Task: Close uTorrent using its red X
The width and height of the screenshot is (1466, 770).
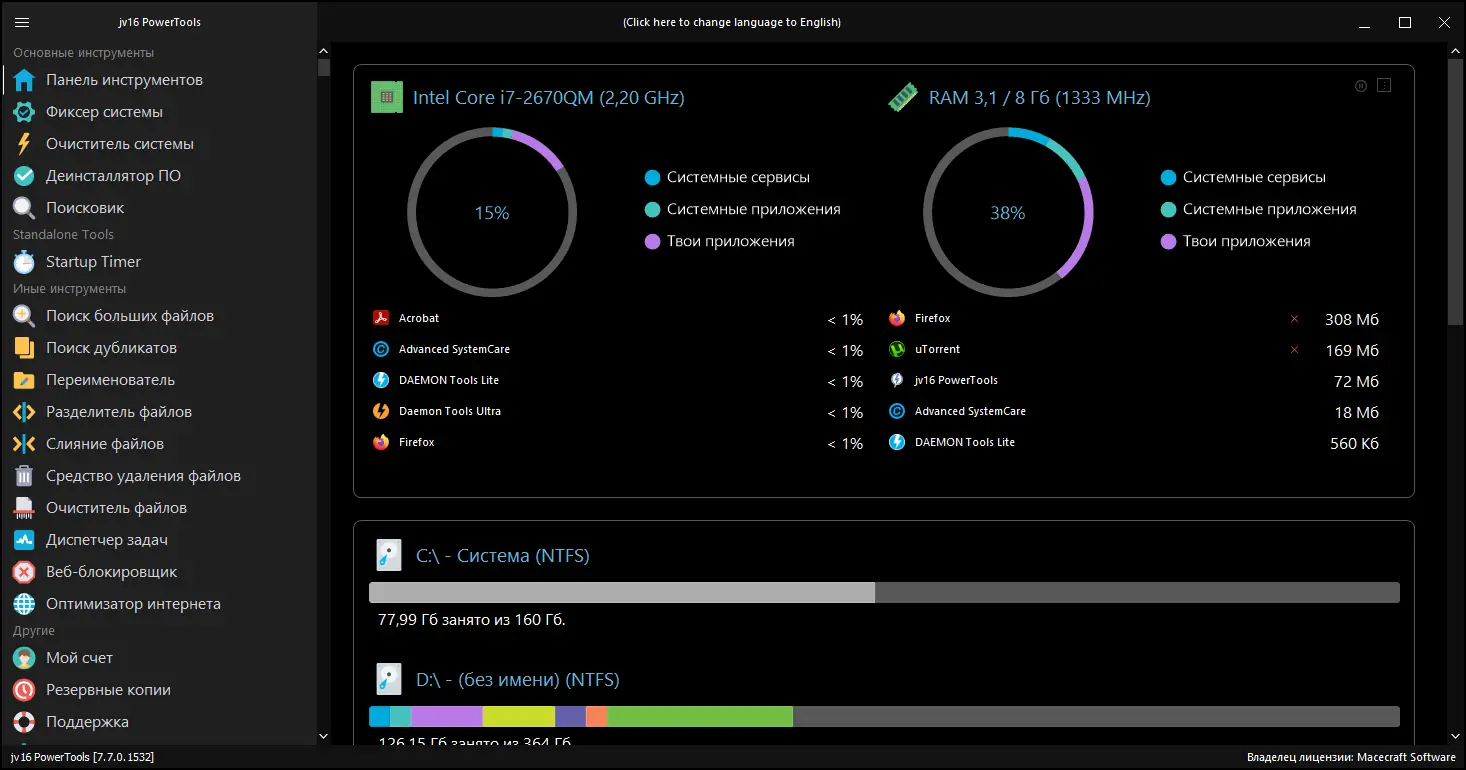Action: coord(1295,350)
